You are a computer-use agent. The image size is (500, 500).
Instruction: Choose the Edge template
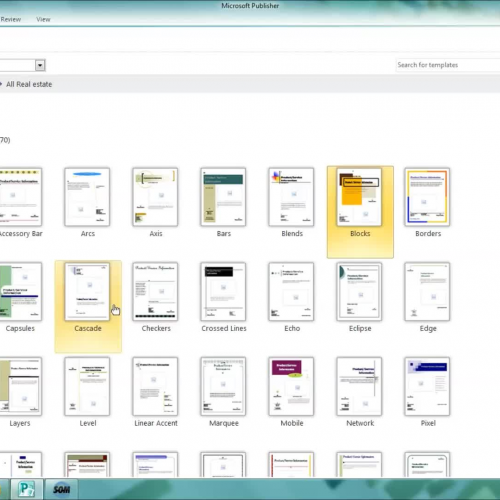click(427, 292)
